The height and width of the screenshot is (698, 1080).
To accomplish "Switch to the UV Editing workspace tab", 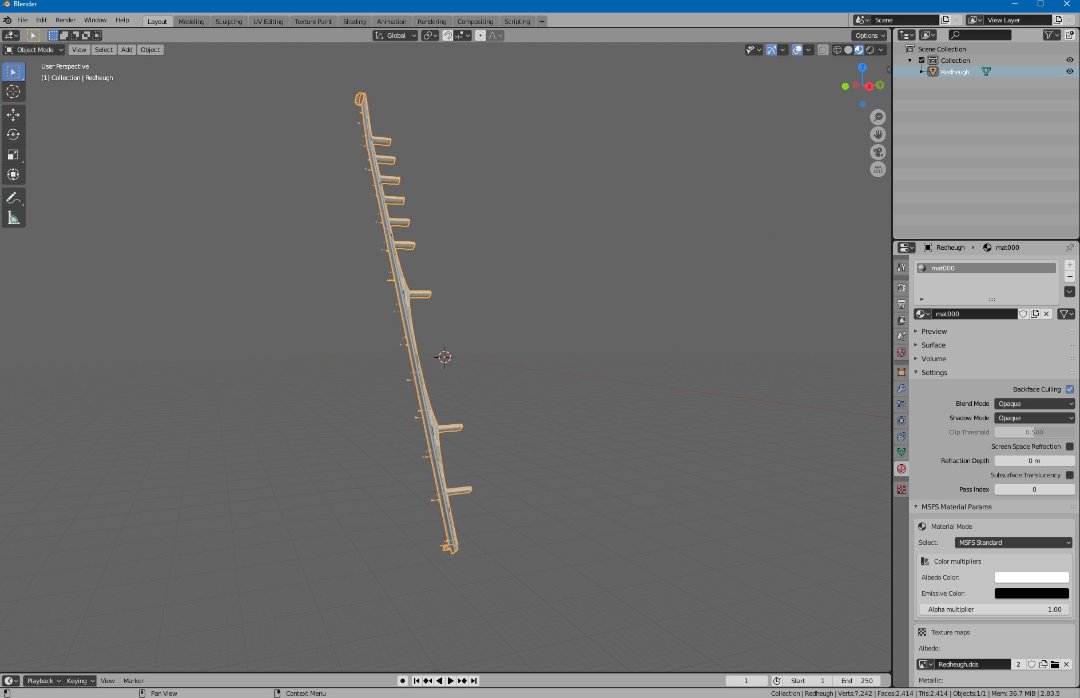I will 268,21.
